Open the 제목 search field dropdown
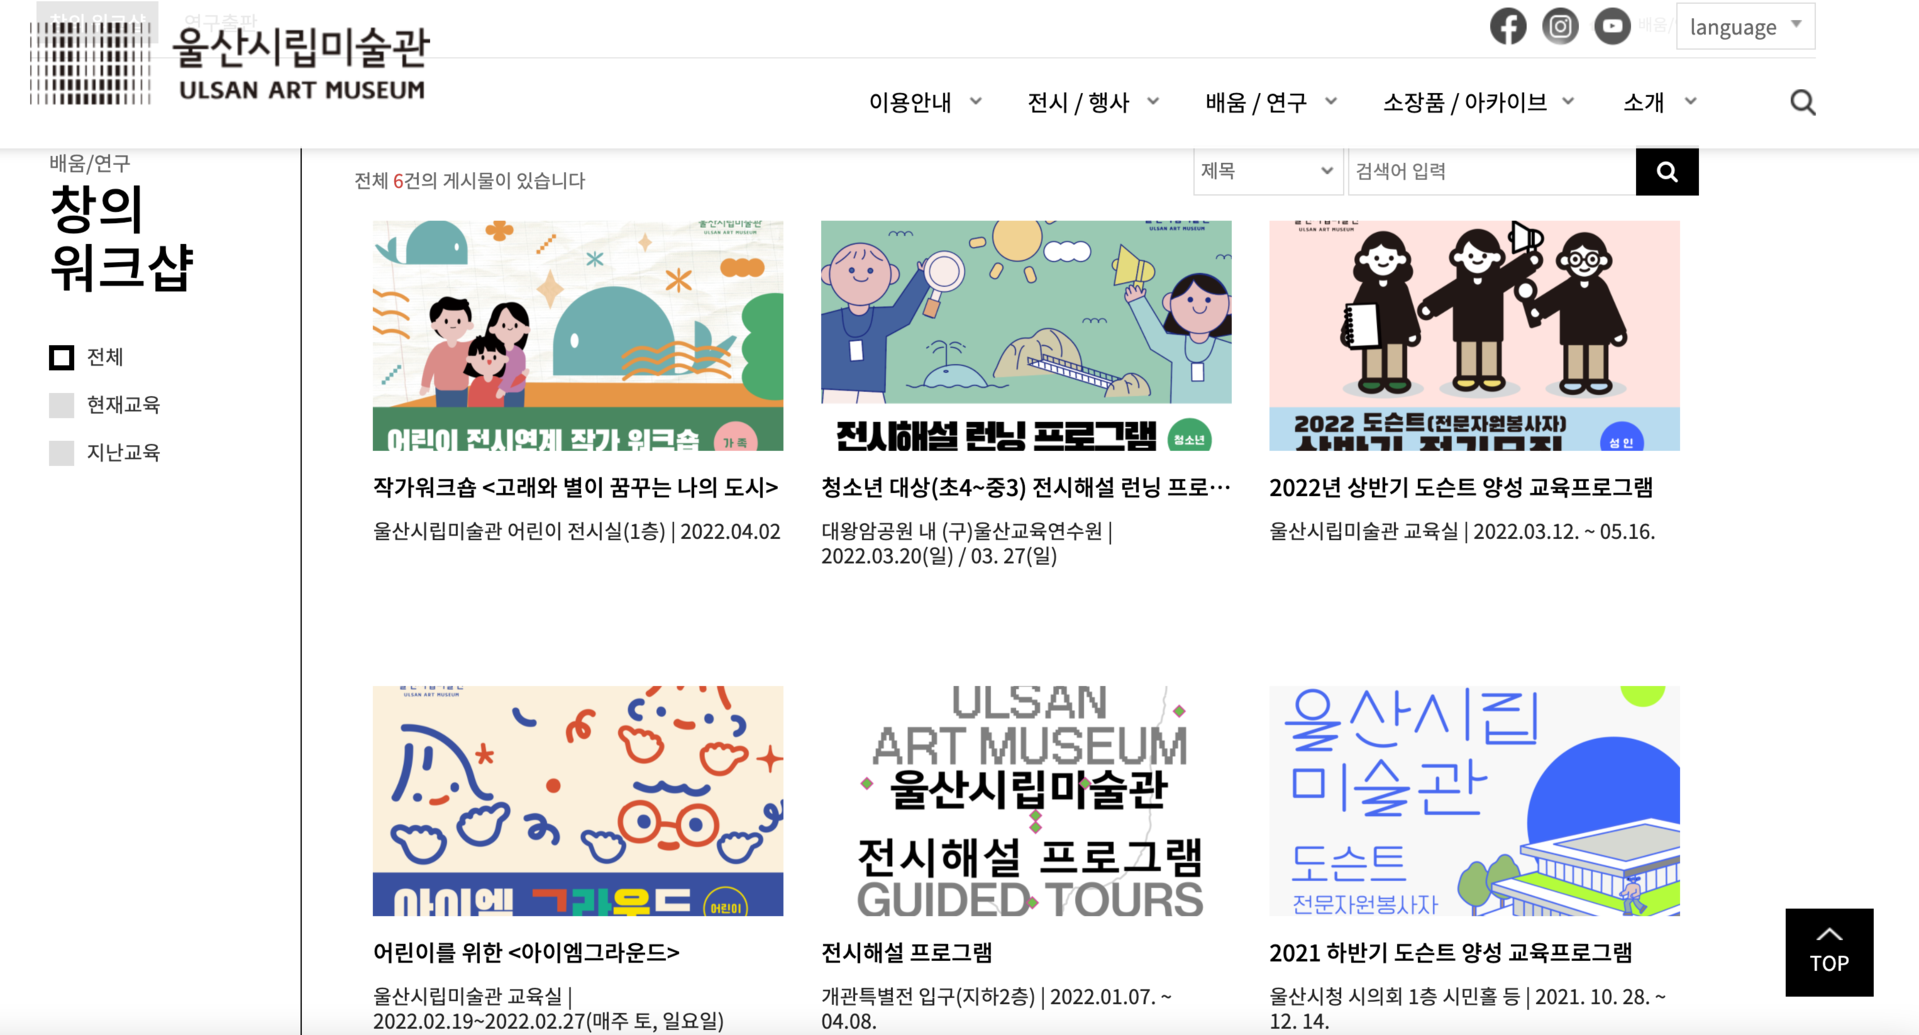1919x1035 pixels. click(x=1268, y=172)
